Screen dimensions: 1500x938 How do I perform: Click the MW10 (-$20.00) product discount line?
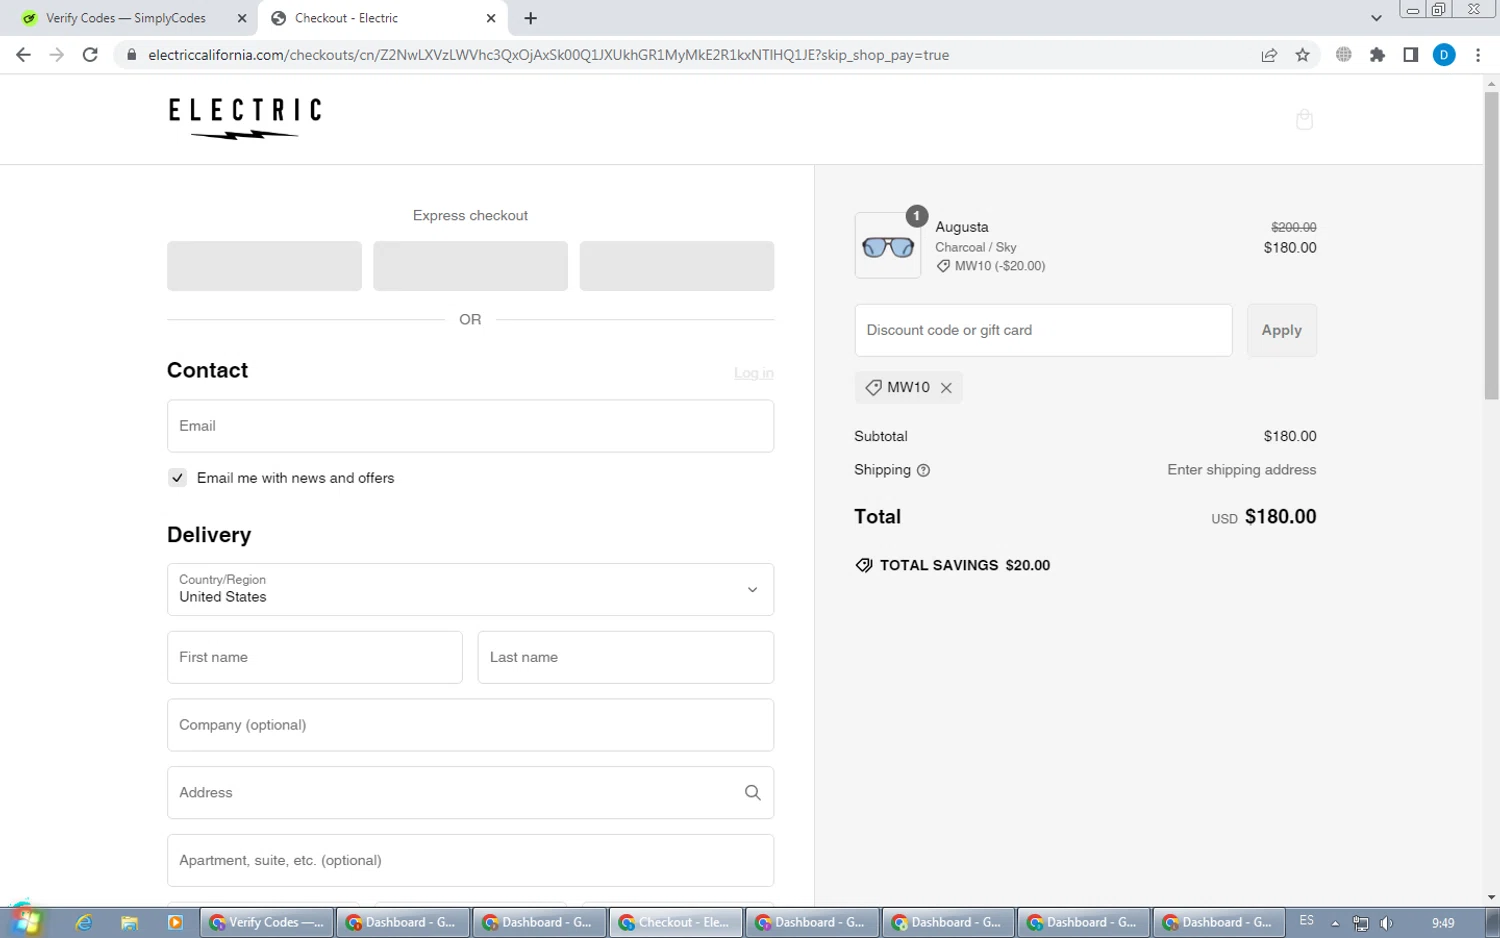(991, 266)
